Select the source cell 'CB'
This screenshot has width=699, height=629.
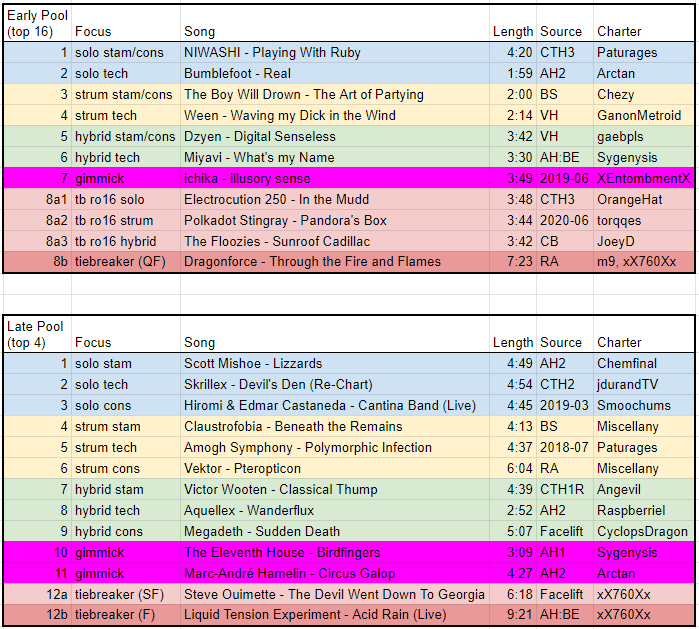[565, 241]
